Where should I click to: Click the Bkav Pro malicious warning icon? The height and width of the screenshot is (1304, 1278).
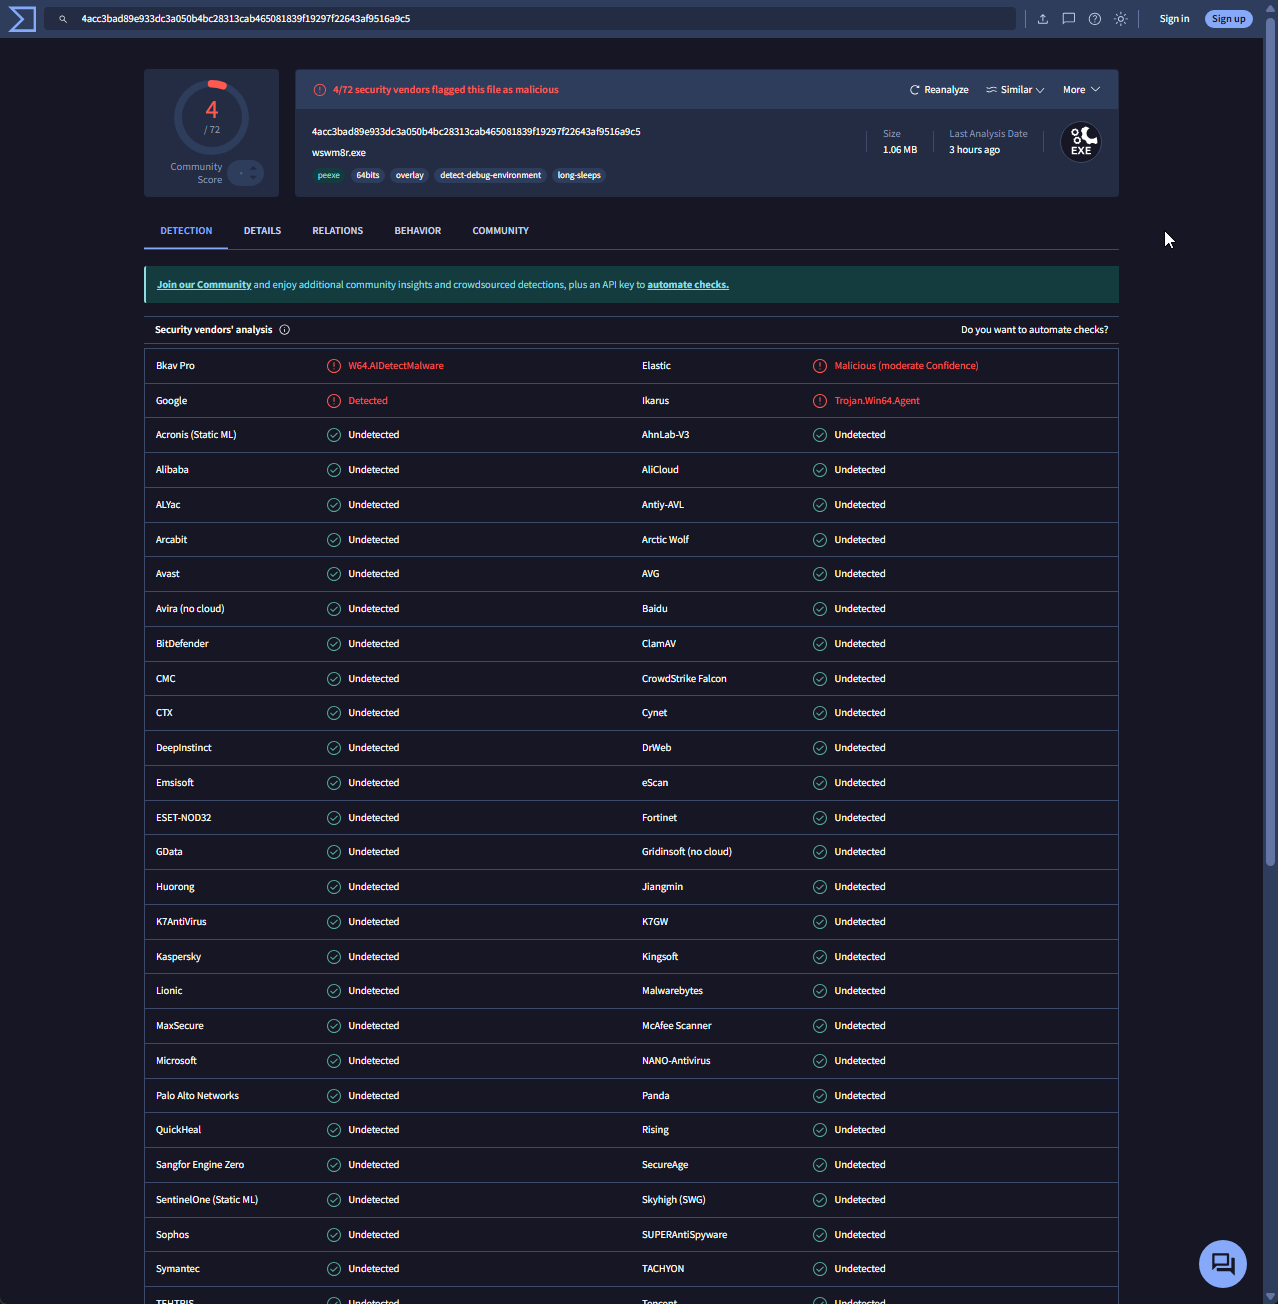point(334,366)
